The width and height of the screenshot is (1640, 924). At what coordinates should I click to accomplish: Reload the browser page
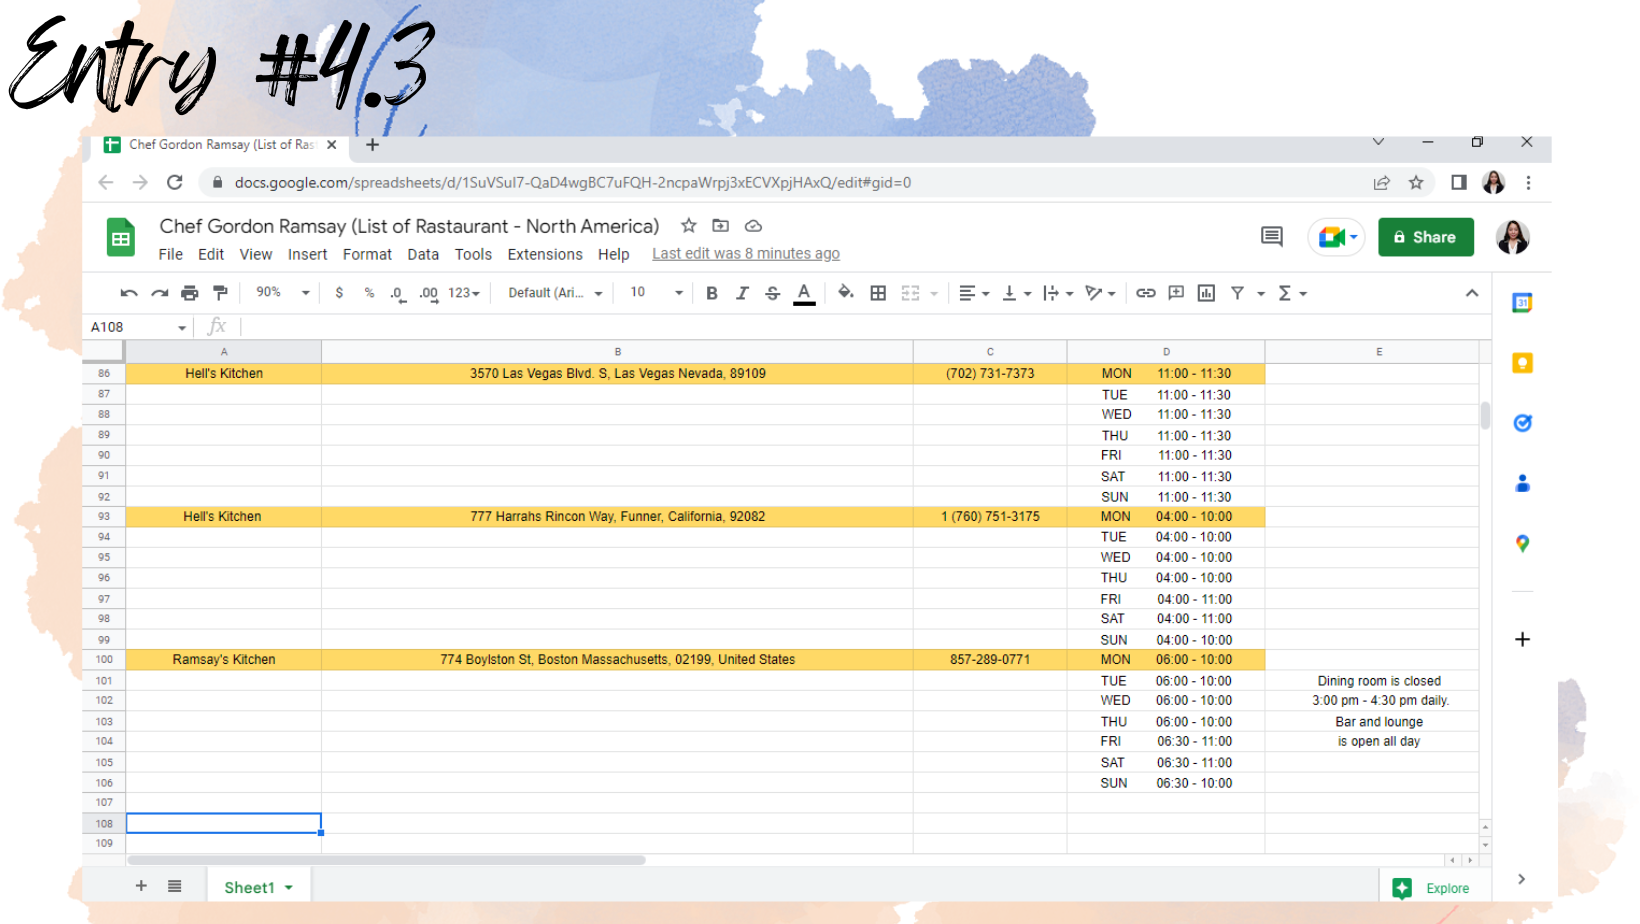pos(175,182)
